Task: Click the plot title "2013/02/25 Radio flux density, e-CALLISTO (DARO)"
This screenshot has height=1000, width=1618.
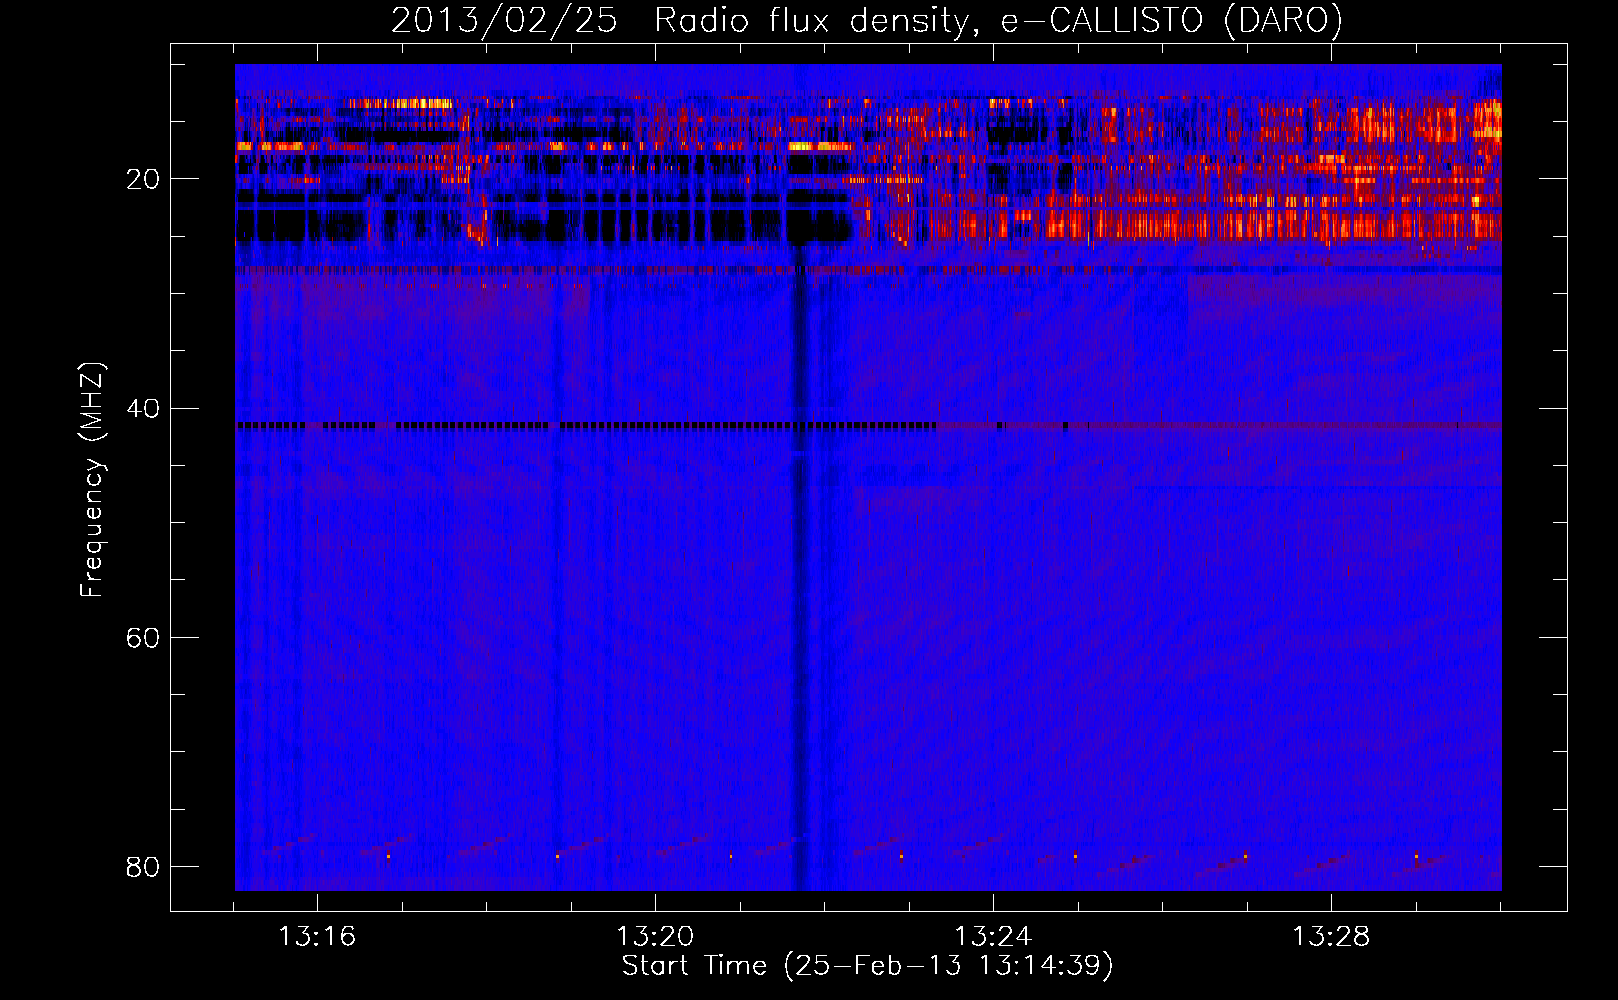Action: tap(866, 20)
